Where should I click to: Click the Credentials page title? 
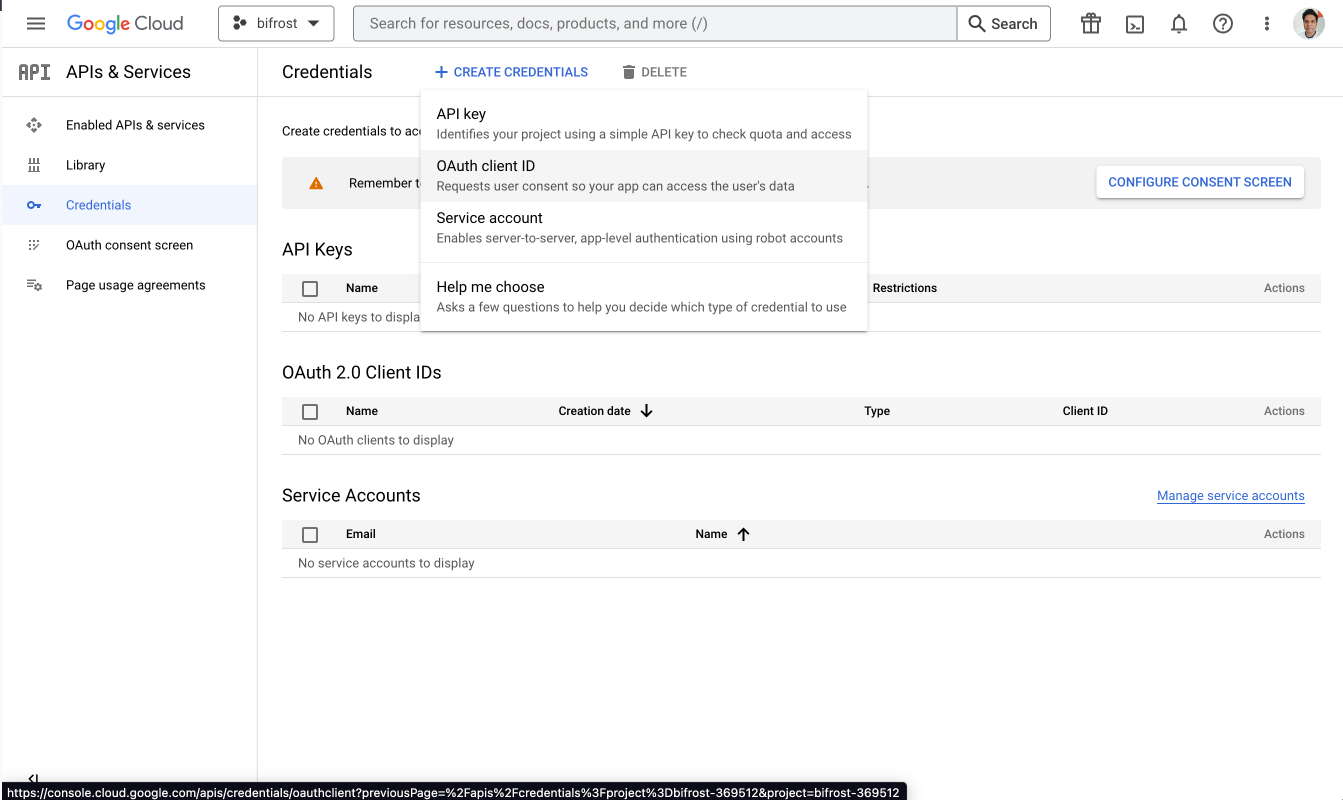pos(327,72)
